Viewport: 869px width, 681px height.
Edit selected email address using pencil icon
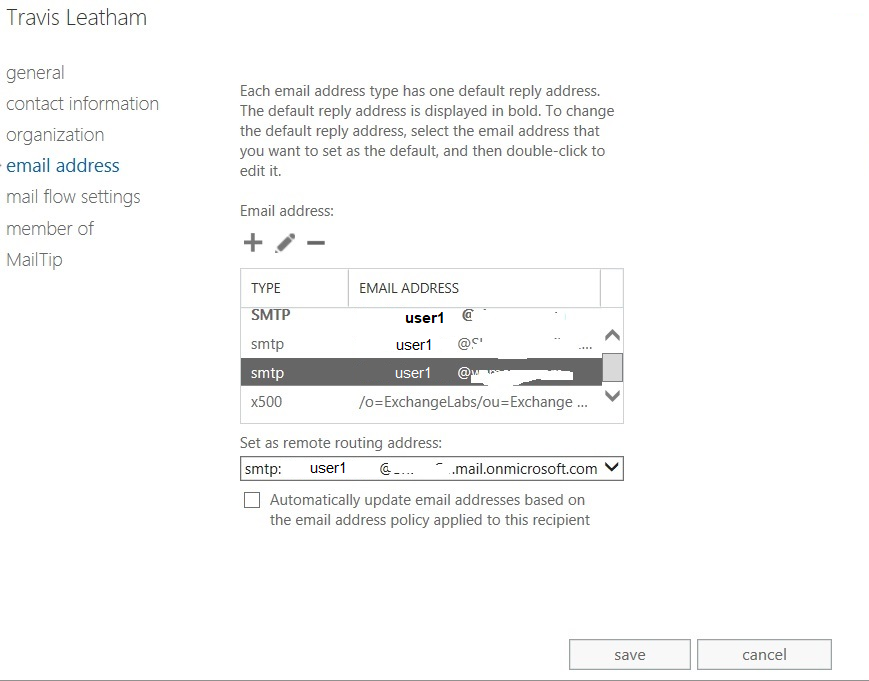tap(285, 243)
